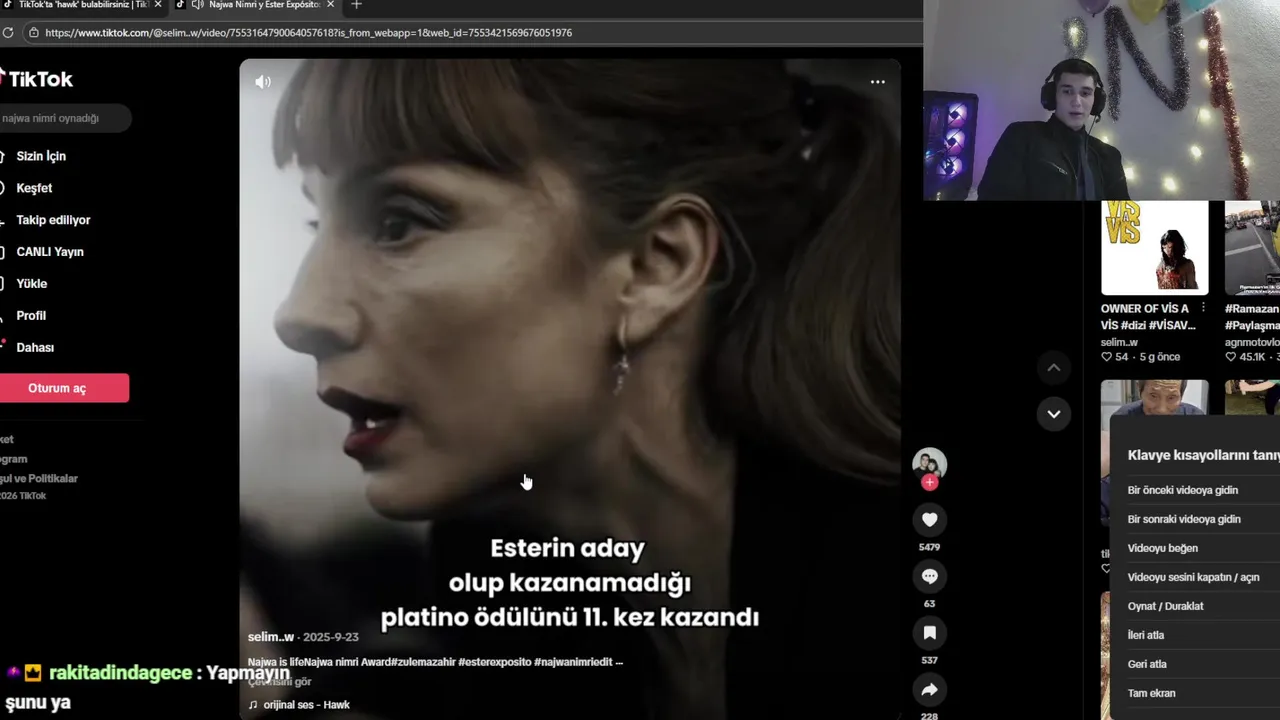
Task: Click #esterexposito hashtag in caption
Action: click(495, 662)
